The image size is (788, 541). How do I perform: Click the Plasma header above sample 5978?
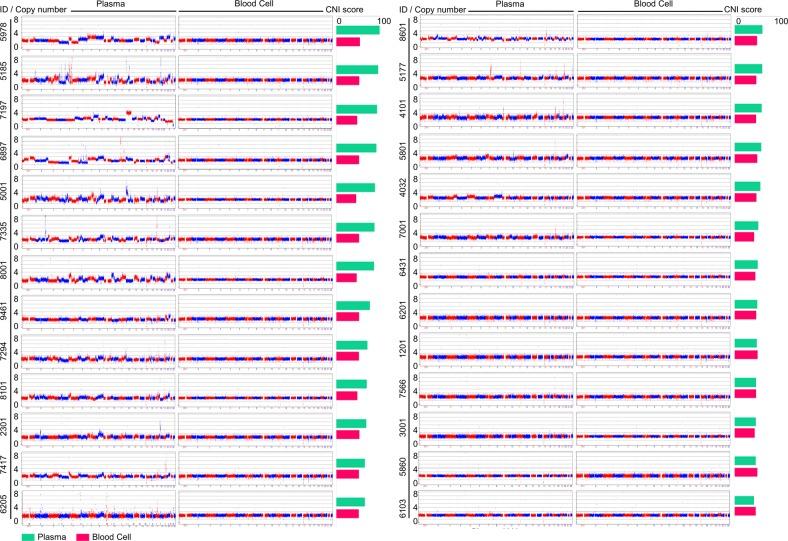click(x=111, y=4)
